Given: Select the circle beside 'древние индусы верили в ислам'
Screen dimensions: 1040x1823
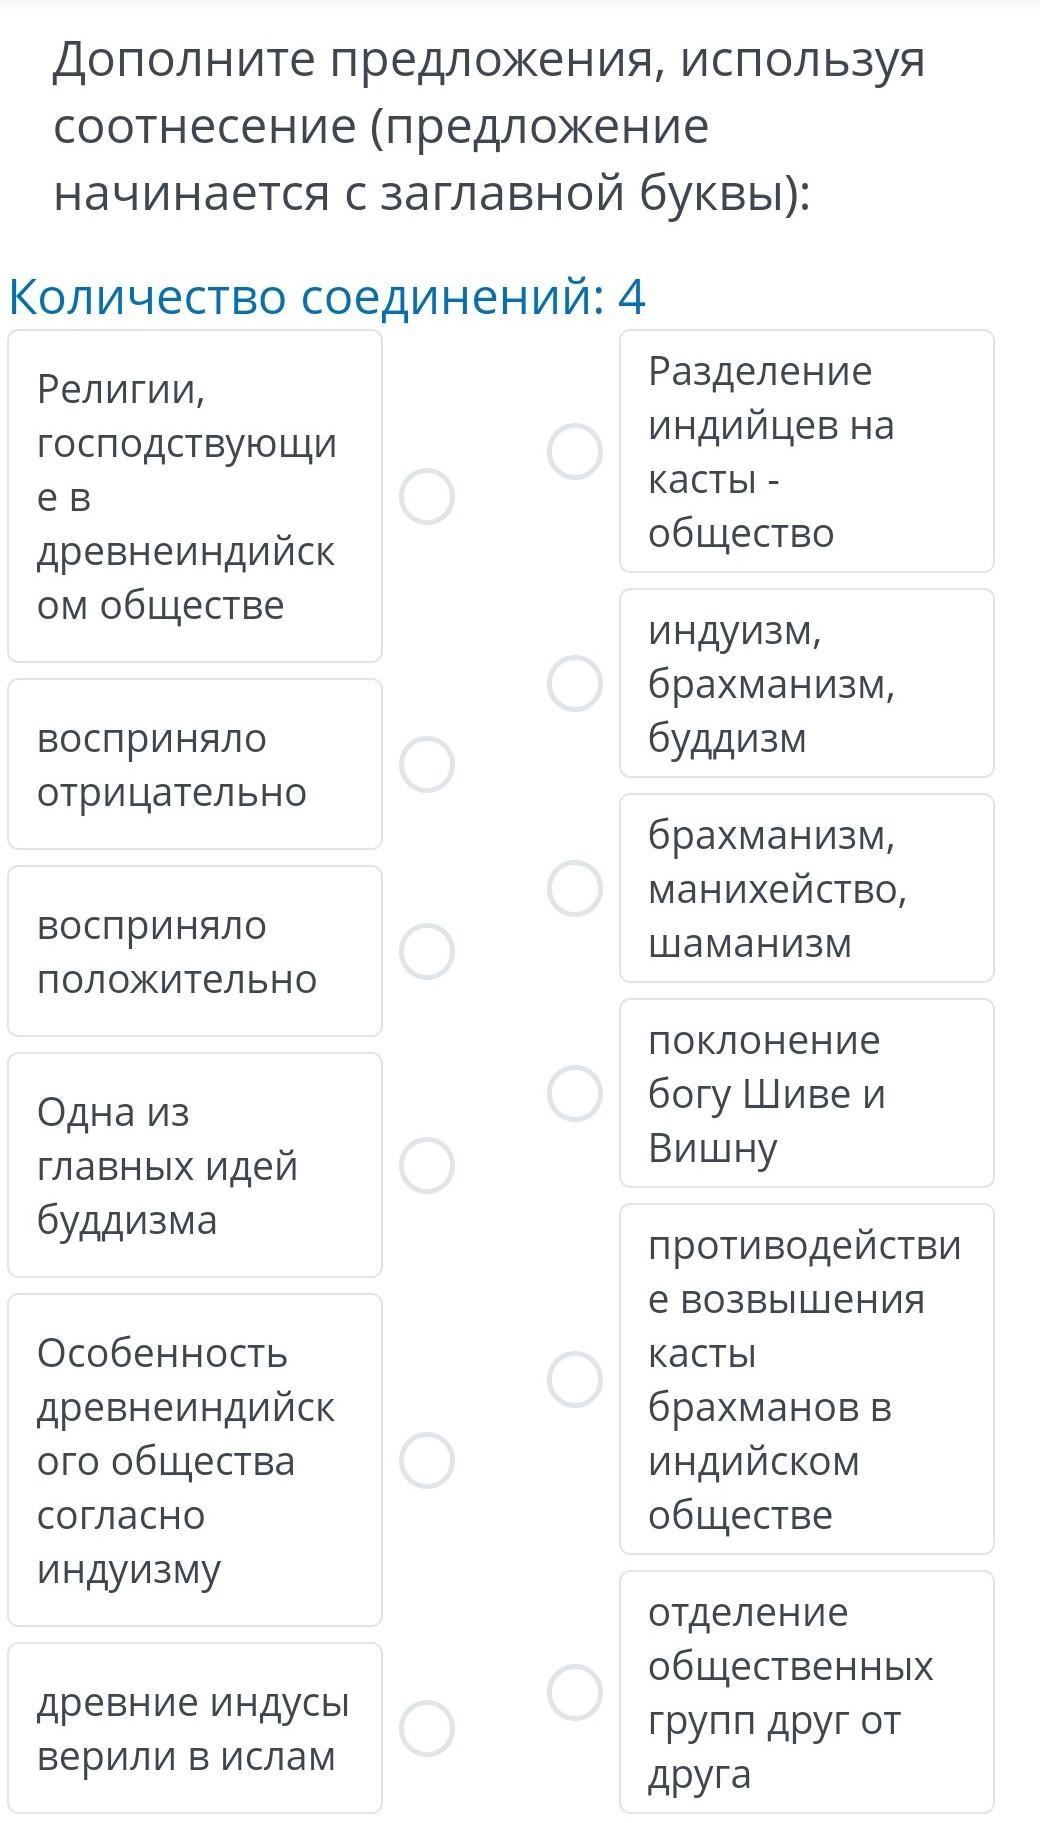Looking at the screenshot, I should 427,1728.
